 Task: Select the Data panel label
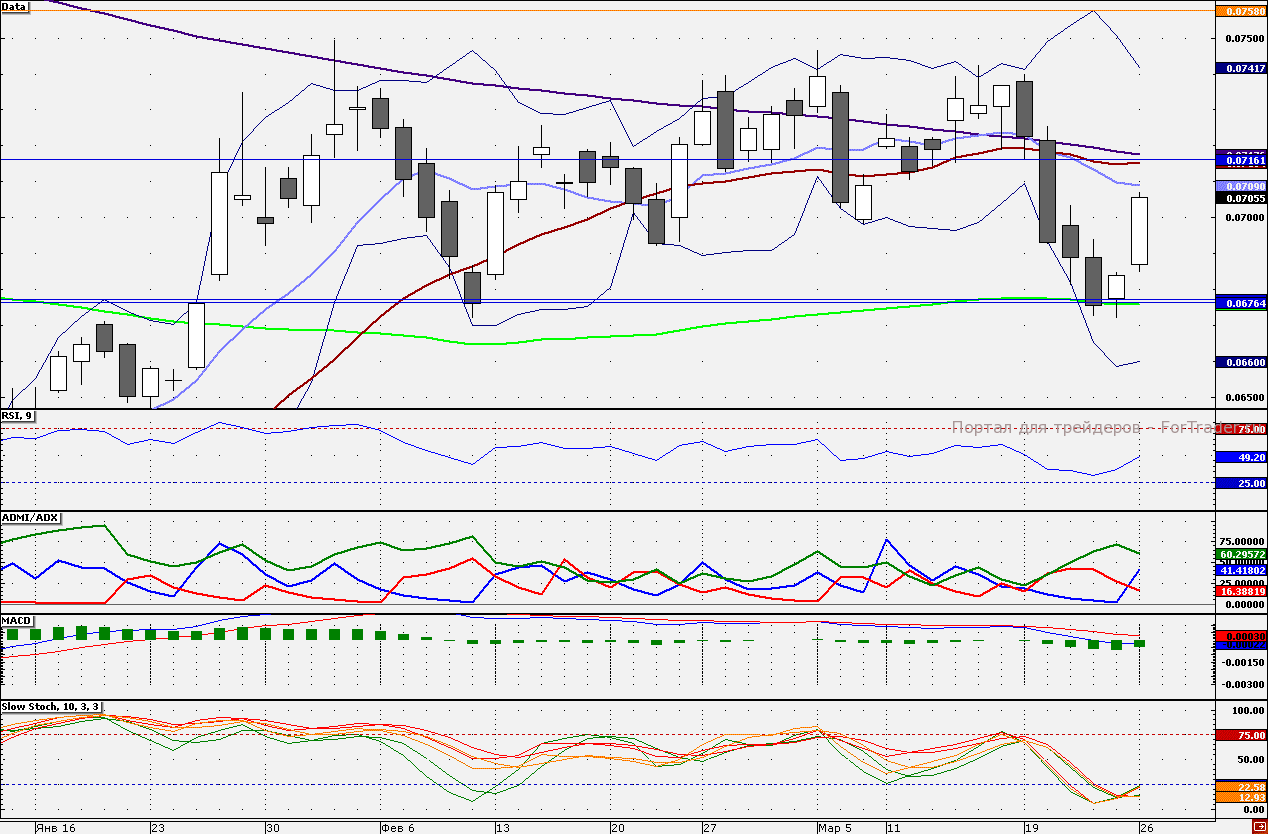click(x=15, y=7)
